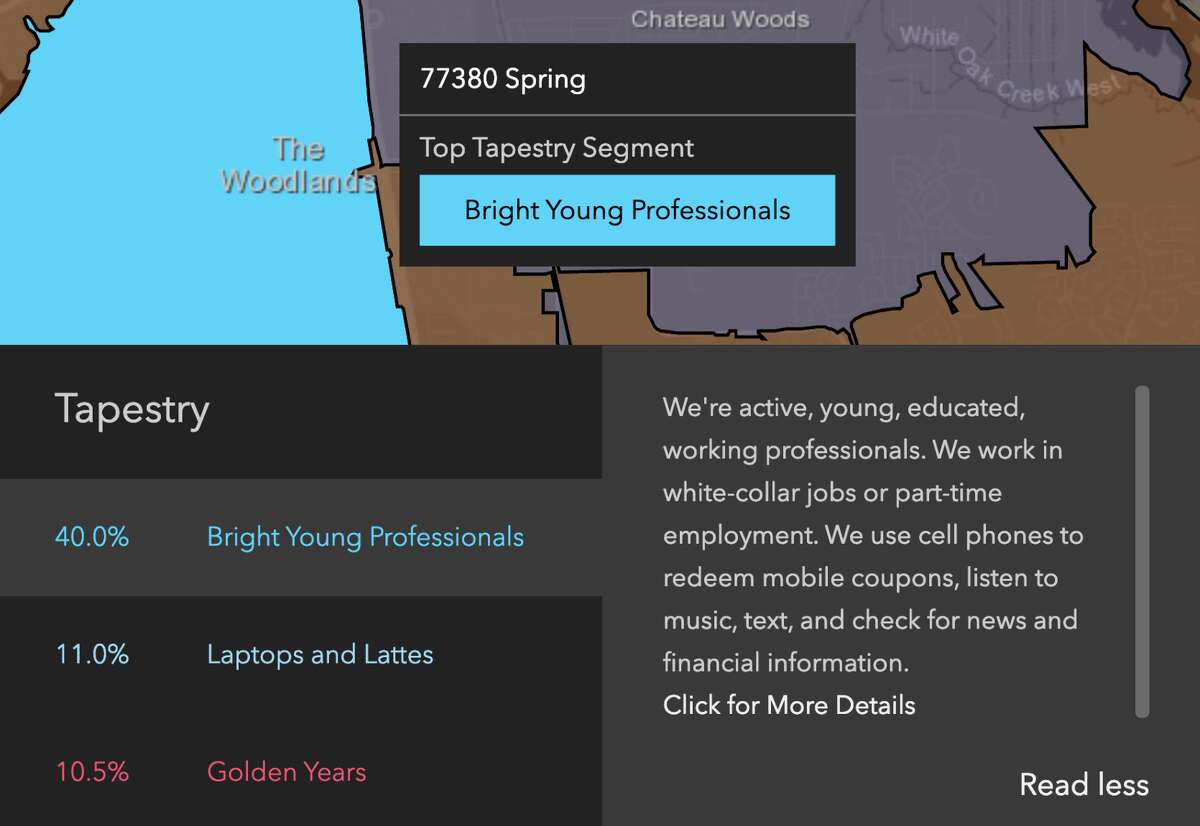Click the 10.5% percentage value
The width and height of the screenshot is (1200, 826).
pos(92,772)
